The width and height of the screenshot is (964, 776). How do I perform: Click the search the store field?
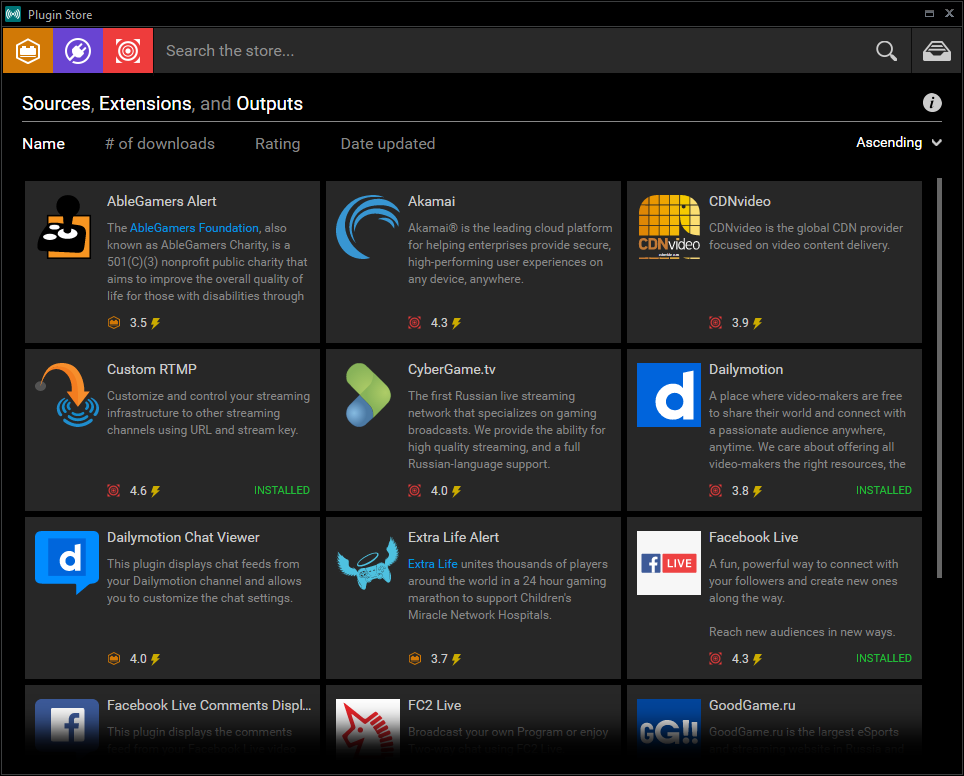tap(513, 50)
